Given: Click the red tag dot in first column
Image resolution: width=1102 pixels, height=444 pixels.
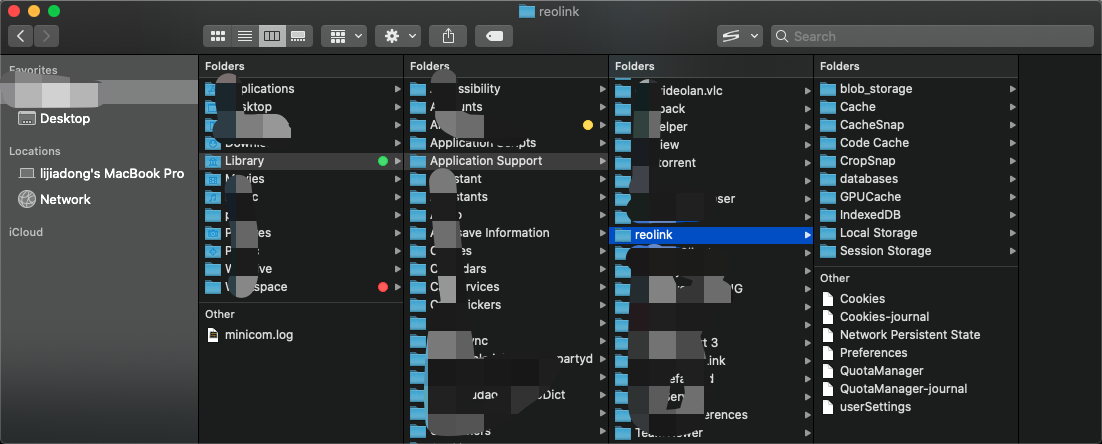Looking at the screenshot, I should coord(383,287).
